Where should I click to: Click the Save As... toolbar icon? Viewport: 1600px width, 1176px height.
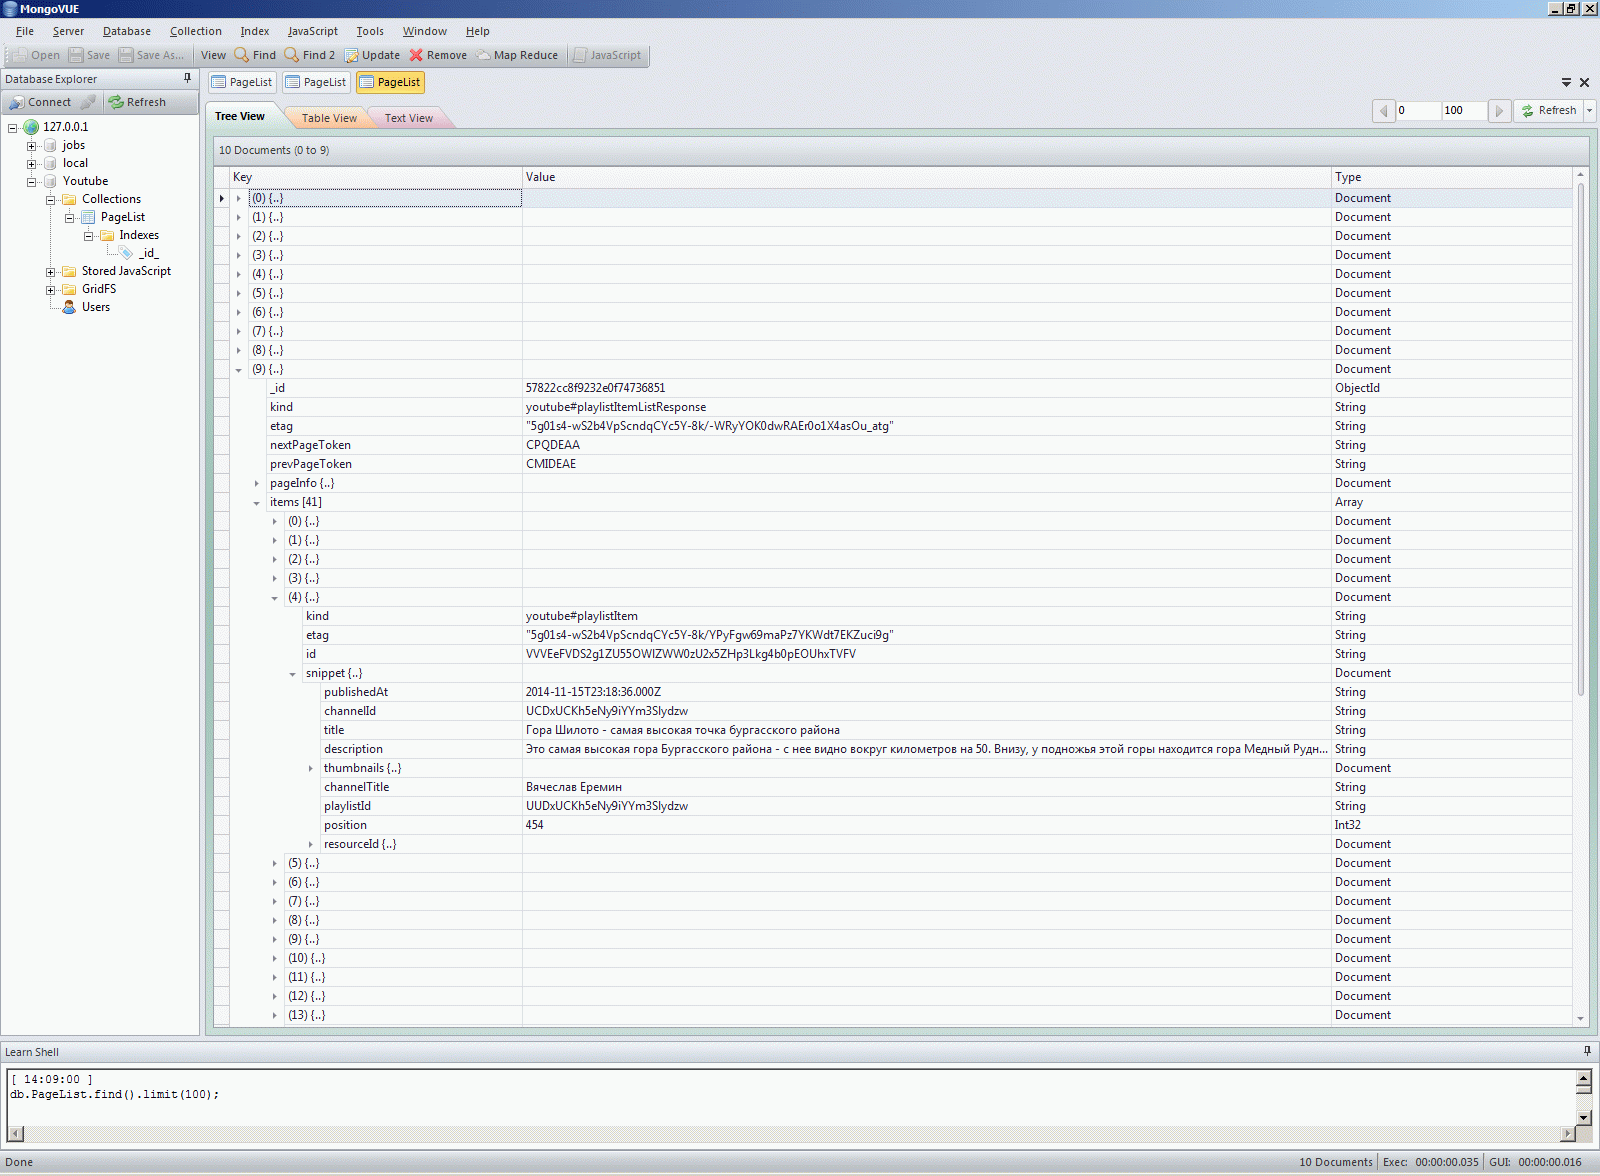pyautogui.click(x=126, y=55)
